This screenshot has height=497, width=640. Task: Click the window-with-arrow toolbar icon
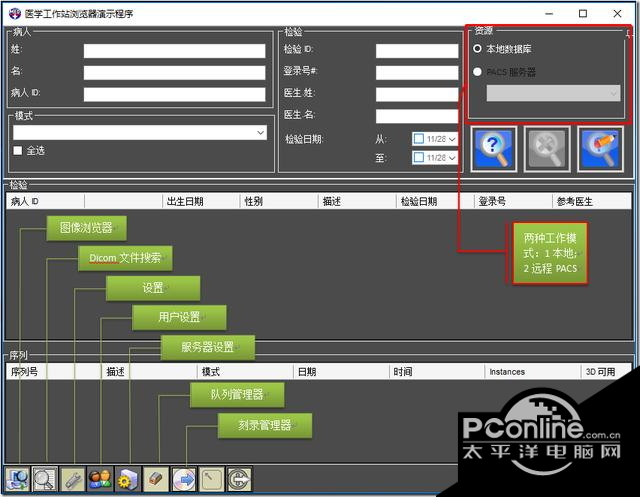click(211, 479)
